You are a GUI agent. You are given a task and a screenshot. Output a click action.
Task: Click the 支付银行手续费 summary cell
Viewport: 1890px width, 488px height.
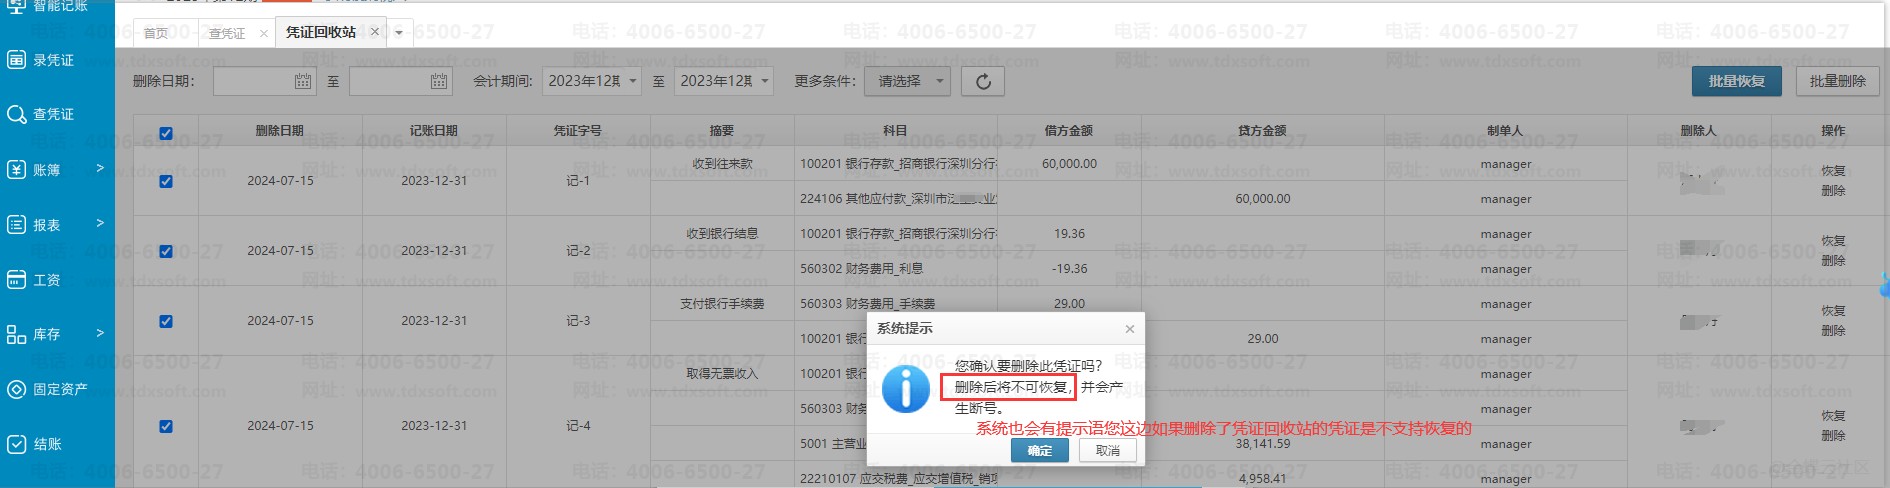point(722,304)
